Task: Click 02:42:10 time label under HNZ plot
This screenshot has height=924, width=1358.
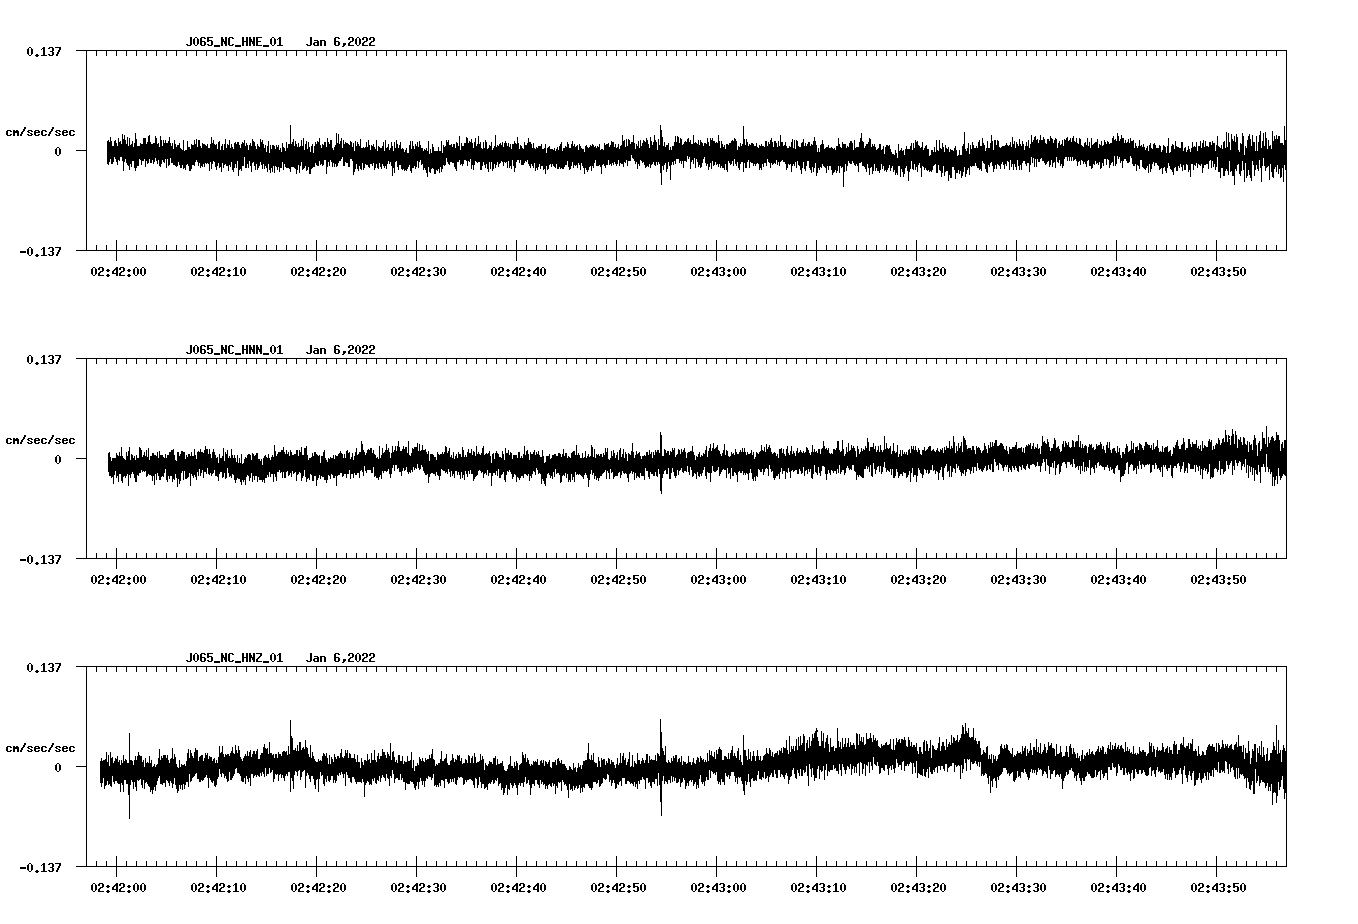Action: coord(218,888)
